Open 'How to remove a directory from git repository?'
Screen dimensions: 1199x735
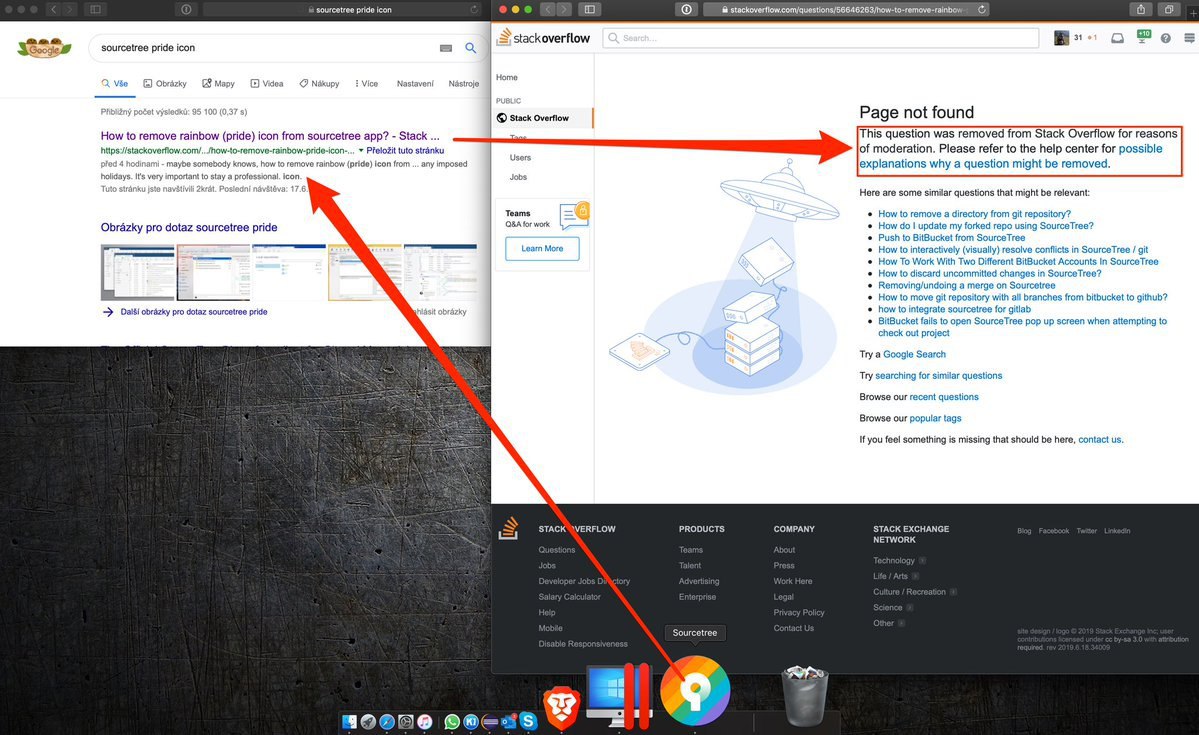[974, 214]
